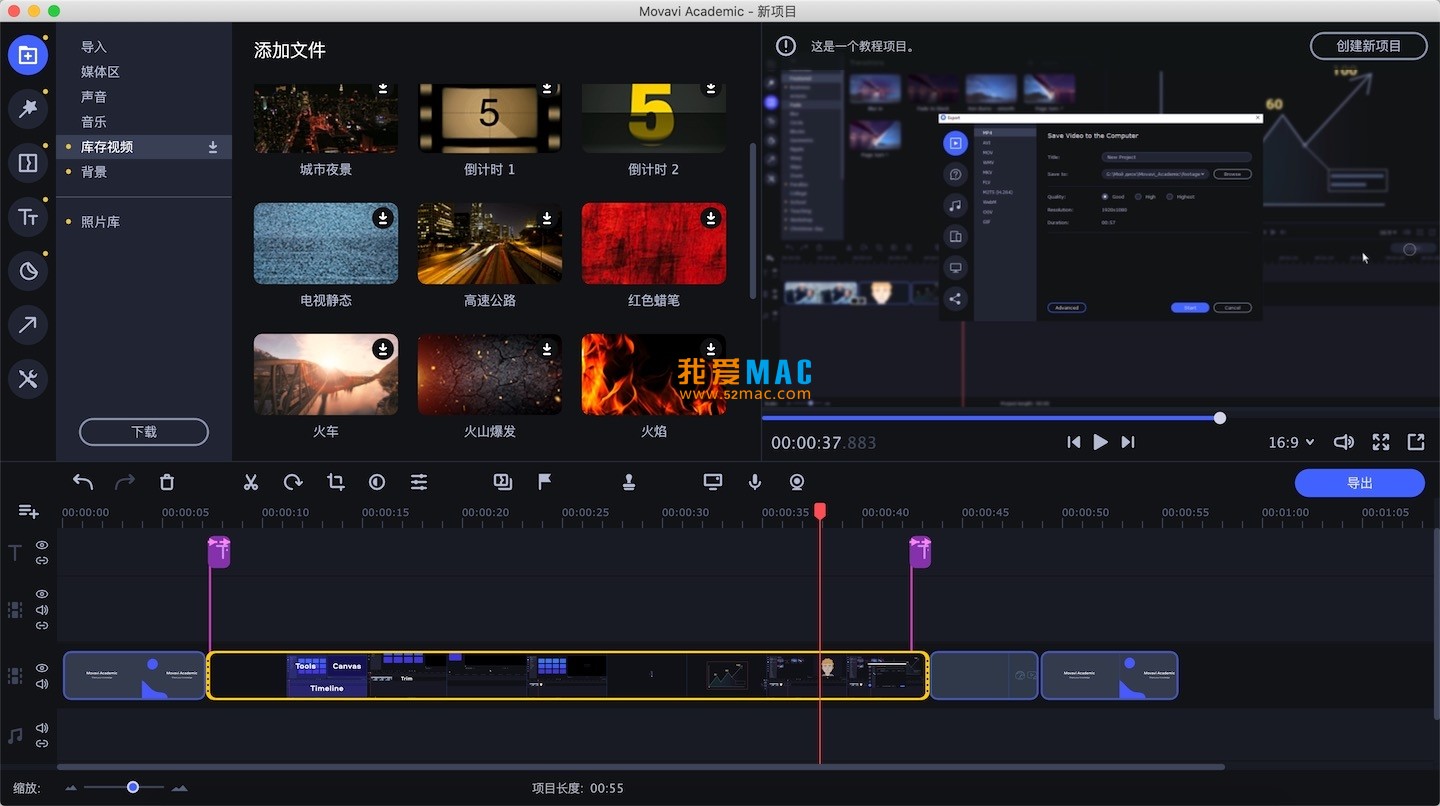1440x806 pixels.
Task: Toggle main video track visibility eye
Action: coord(42,668)
